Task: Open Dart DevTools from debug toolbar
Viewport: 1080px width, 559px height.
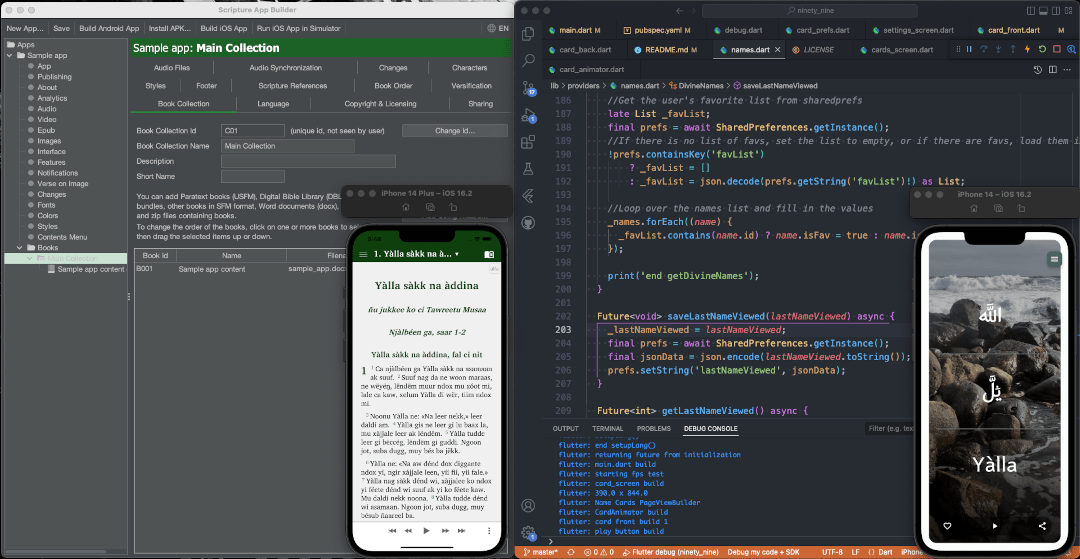Action: coord(1070,50)
